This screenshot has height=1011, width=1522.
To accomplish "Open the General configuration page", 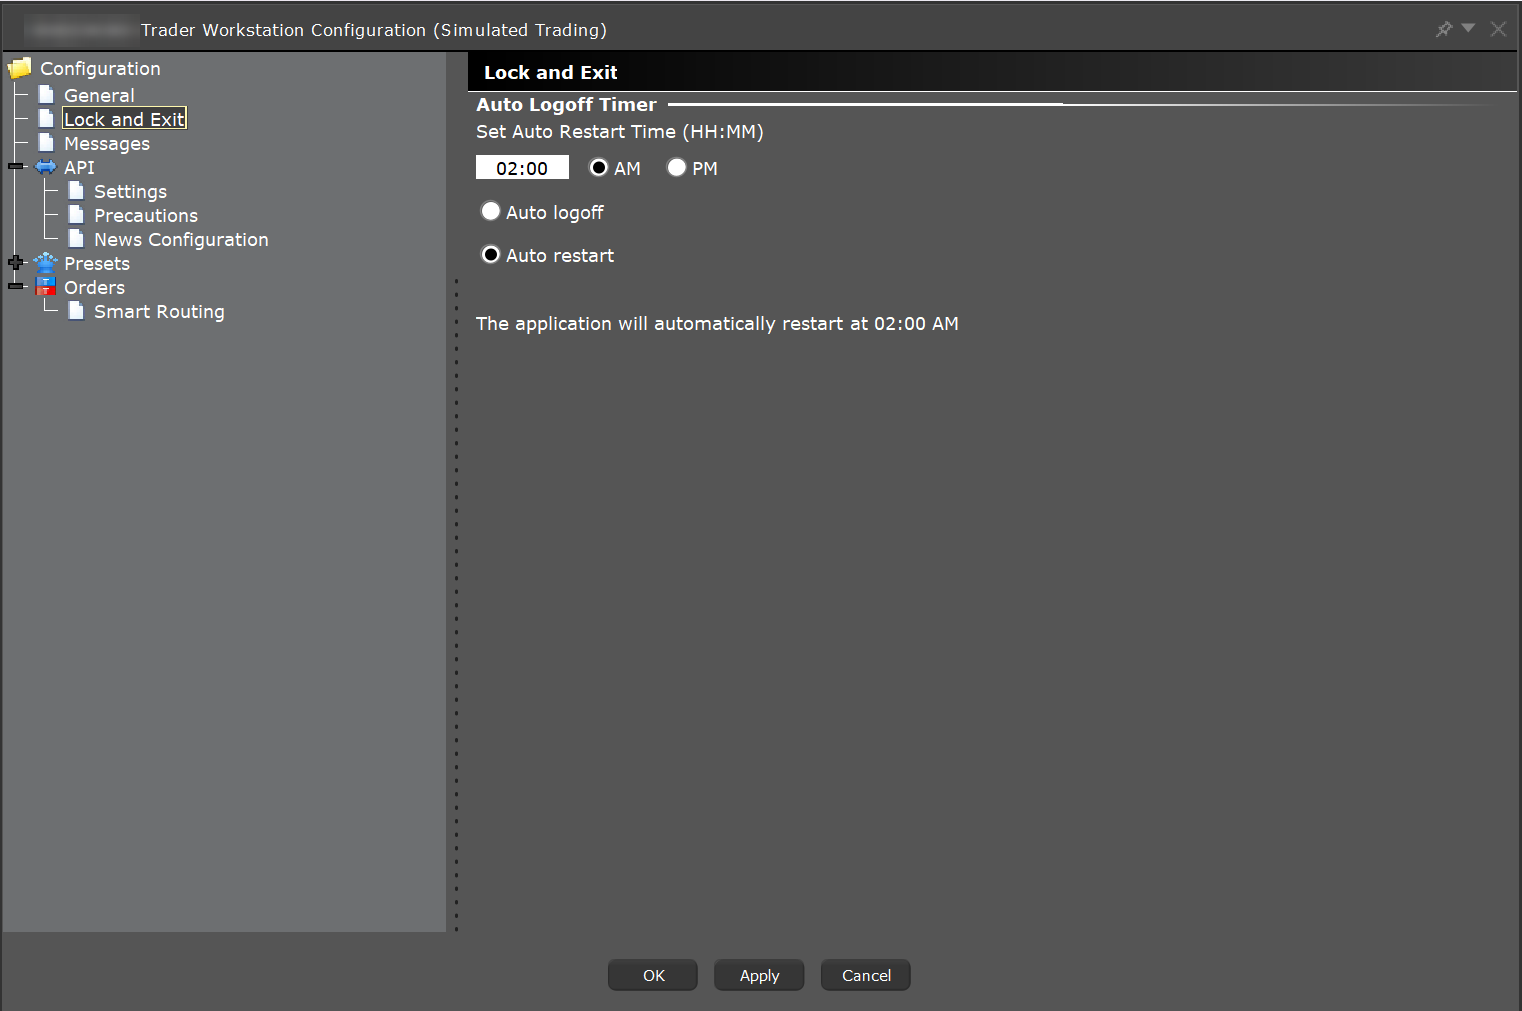I will click(99, 95).
